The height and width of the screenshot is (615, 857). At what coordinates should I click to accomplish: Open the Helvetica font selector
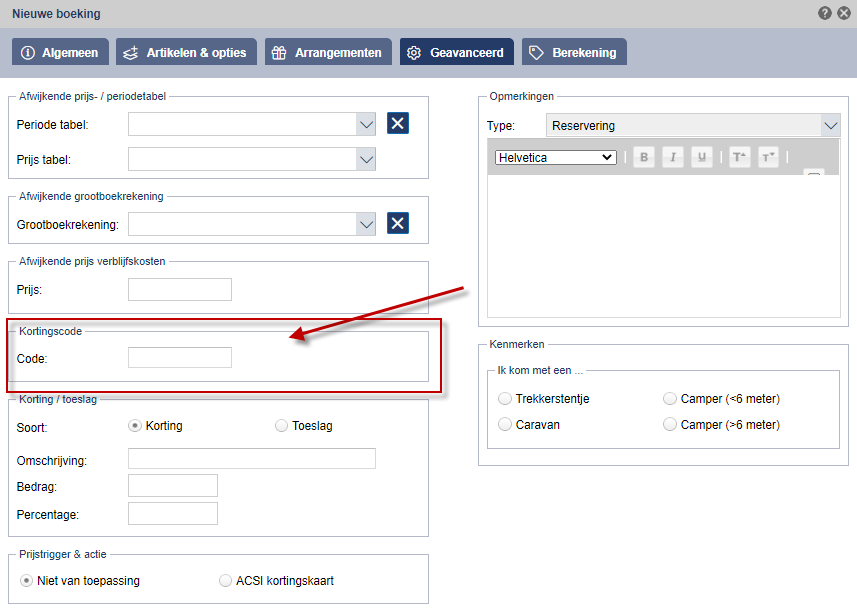point(556,157)
